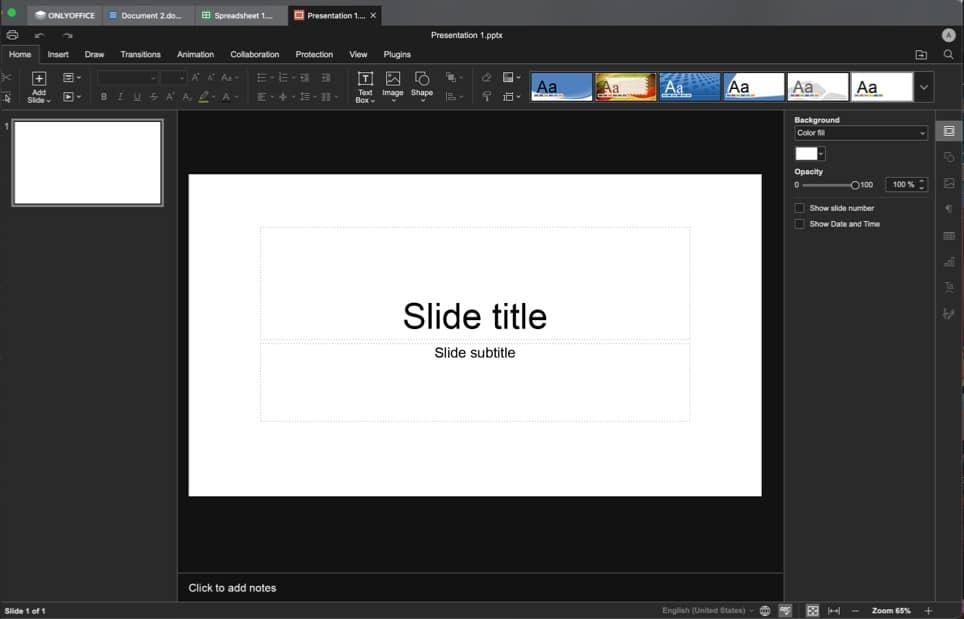Image resolution: width=964 pixels, height=619 pixels.
Task: Click the Clear style eraser icon
Action: [x=486, y=77]
